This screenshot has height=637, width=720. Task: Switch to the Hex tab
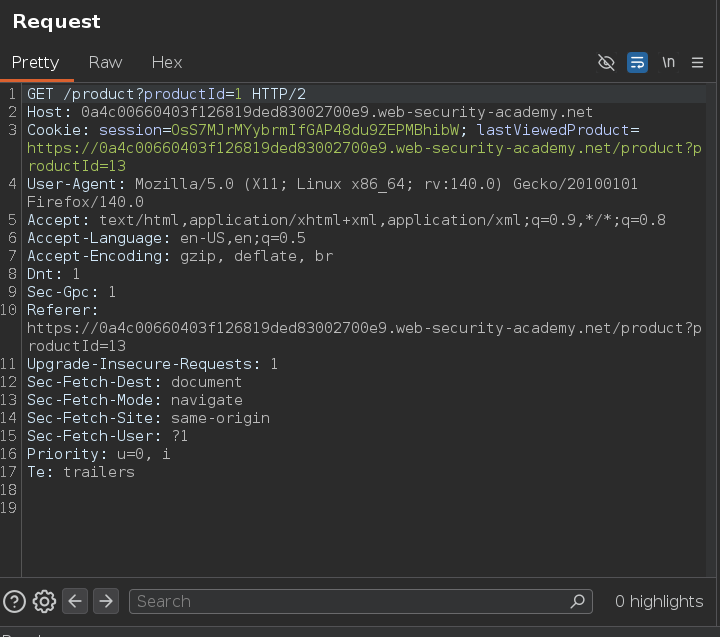(x=167, y=62)
